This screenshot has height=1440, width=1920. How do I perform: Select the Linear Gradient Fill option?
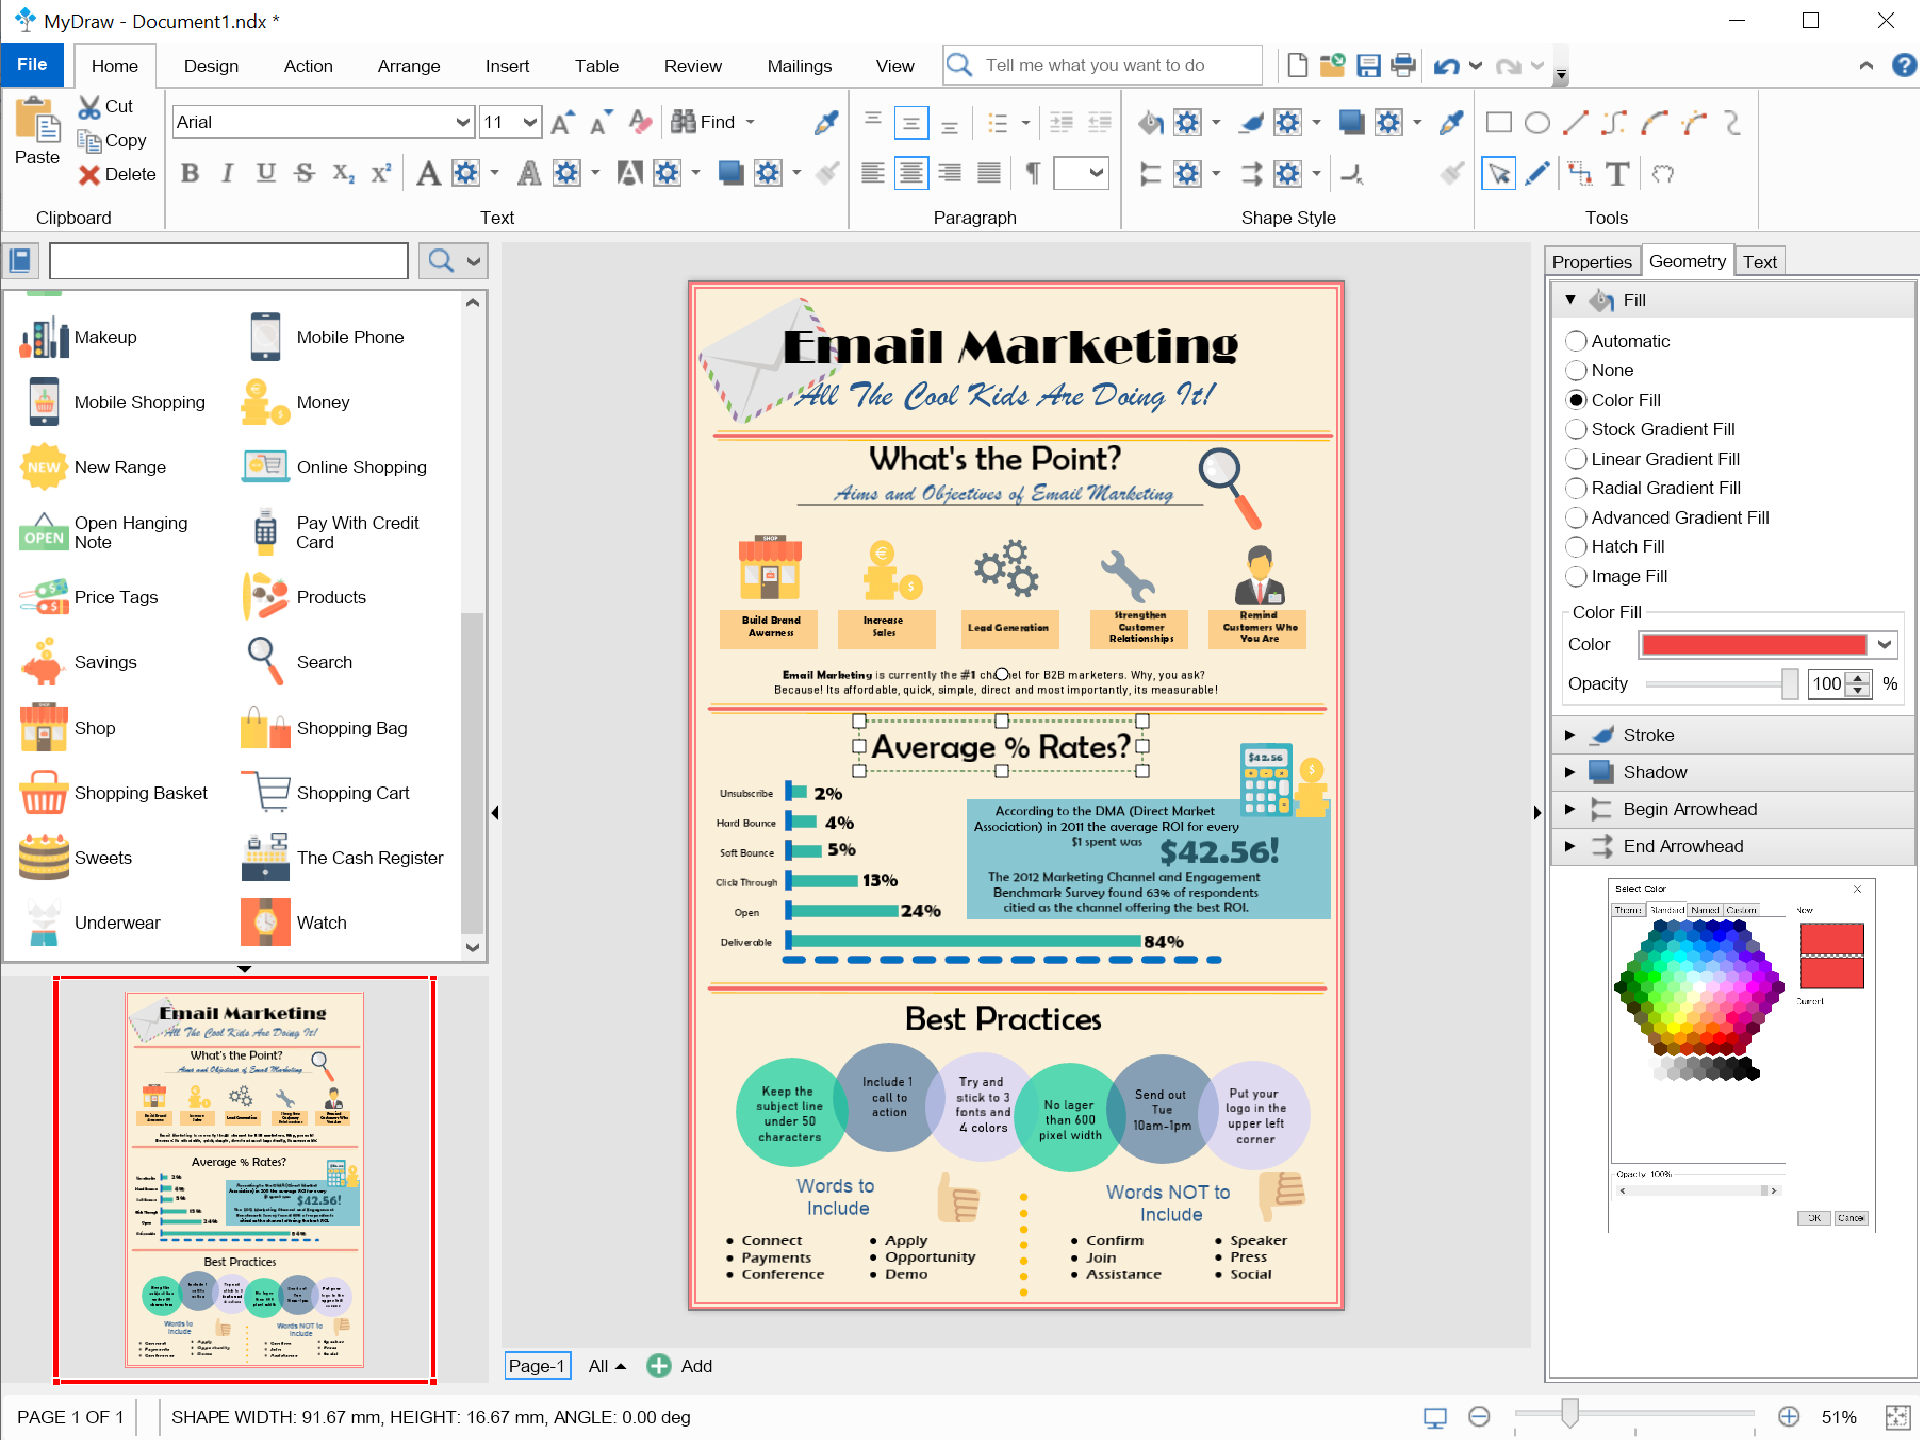[1576, 459]
